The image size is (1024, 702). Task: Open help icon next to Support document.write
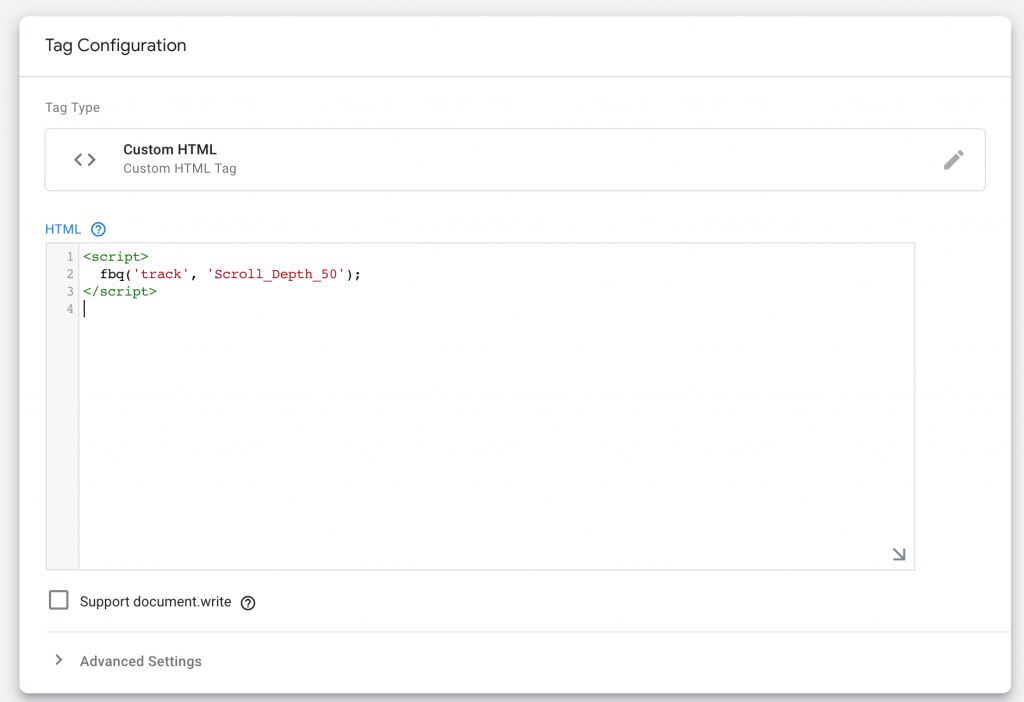[248, 603]
